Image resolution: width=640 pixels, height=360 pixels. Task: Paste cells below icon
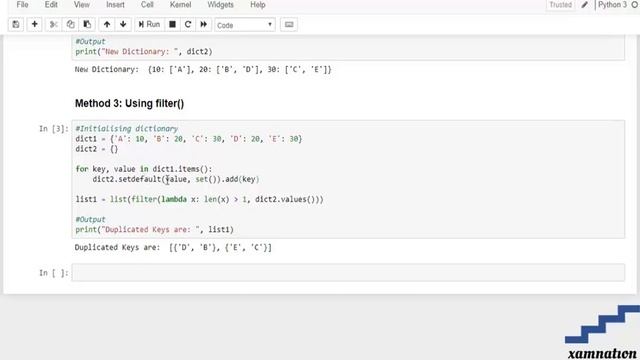pos(87,24)
